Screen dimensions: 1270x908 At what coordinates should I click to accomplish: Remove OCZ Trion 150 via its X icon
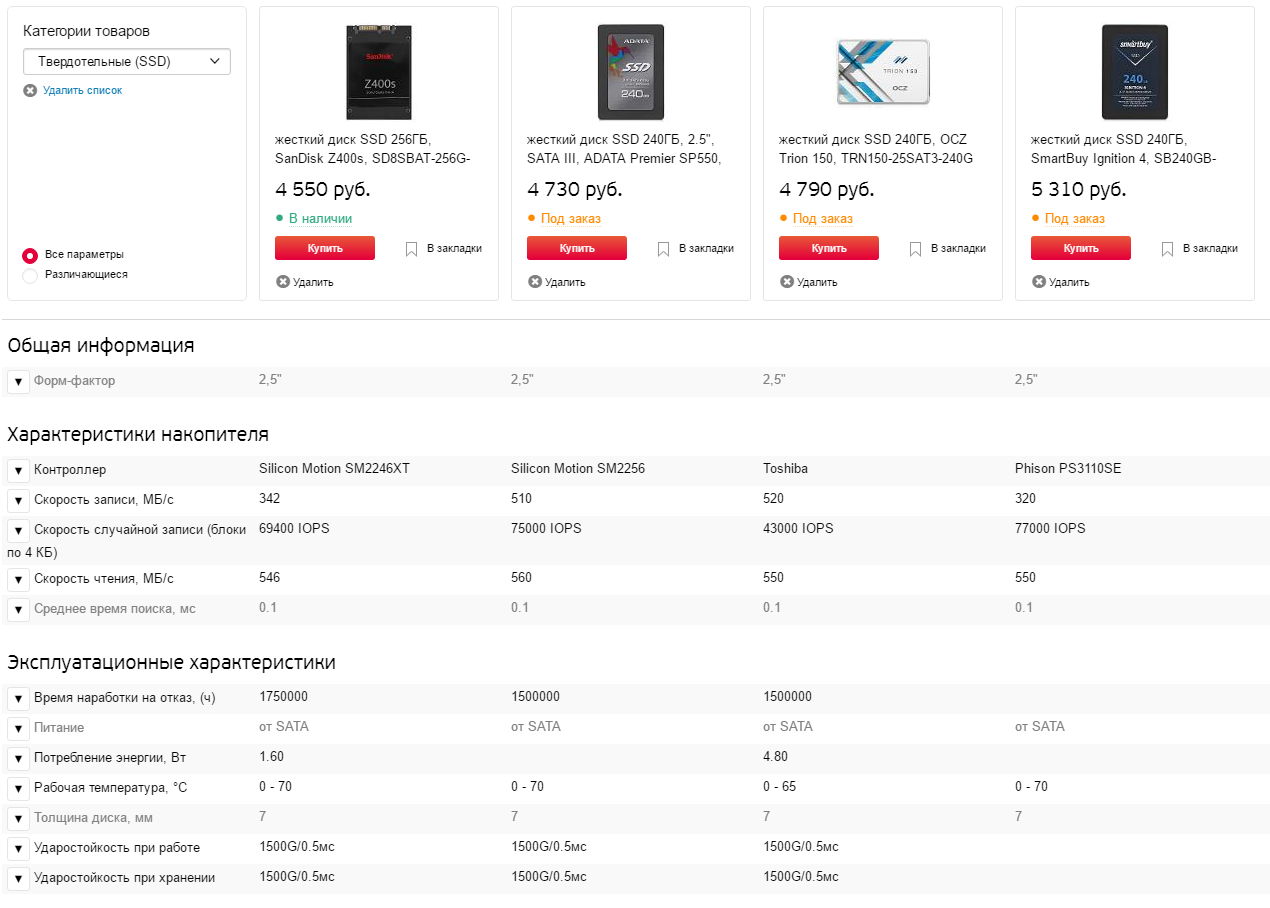pyautogui.click(x=787, y=282)
